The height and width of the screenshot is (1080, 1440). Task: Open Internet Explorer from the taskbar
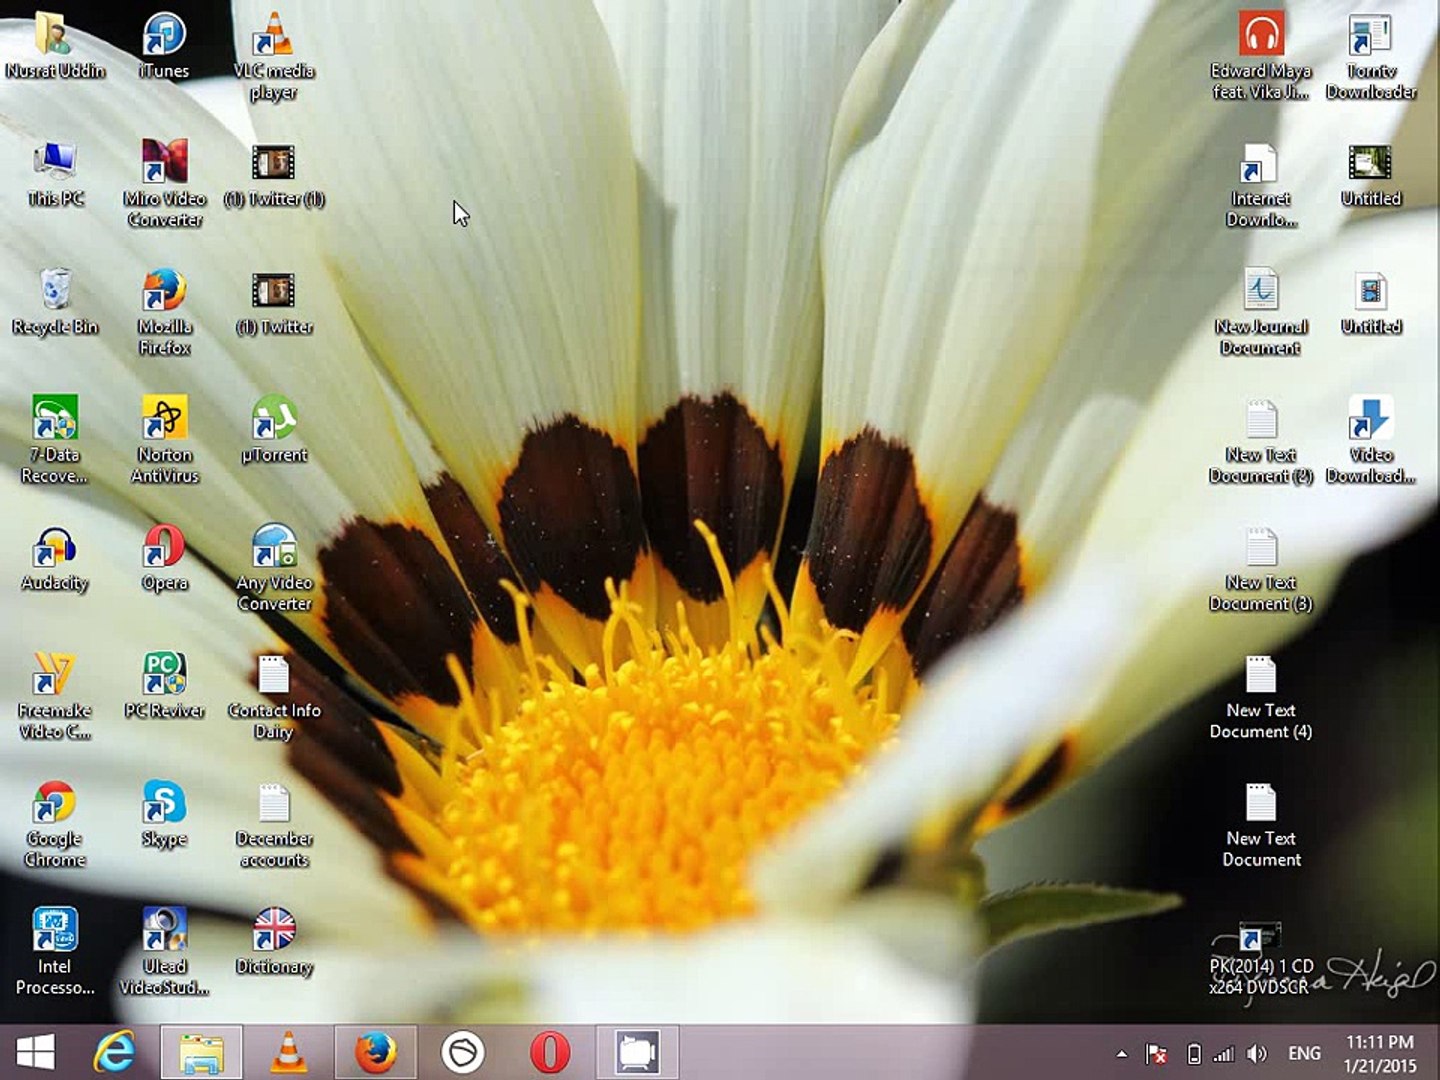pos(114,1052)
